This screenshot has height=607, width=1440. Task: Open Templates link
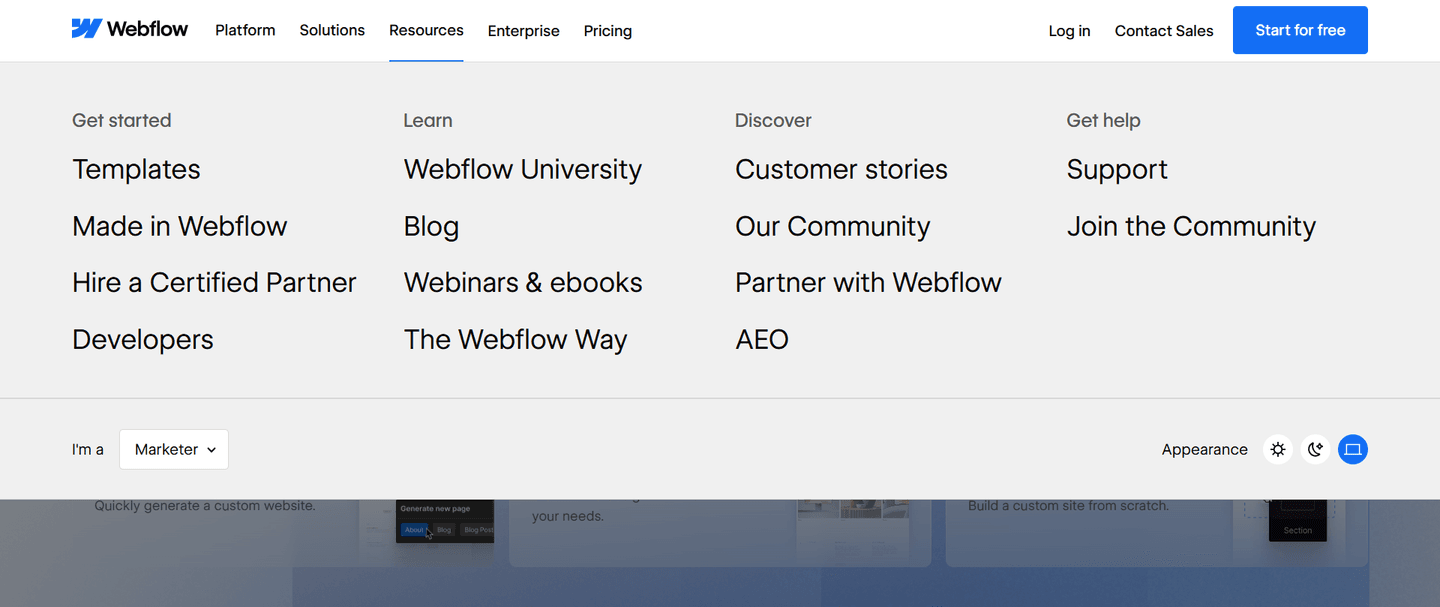tap(136, 170)
